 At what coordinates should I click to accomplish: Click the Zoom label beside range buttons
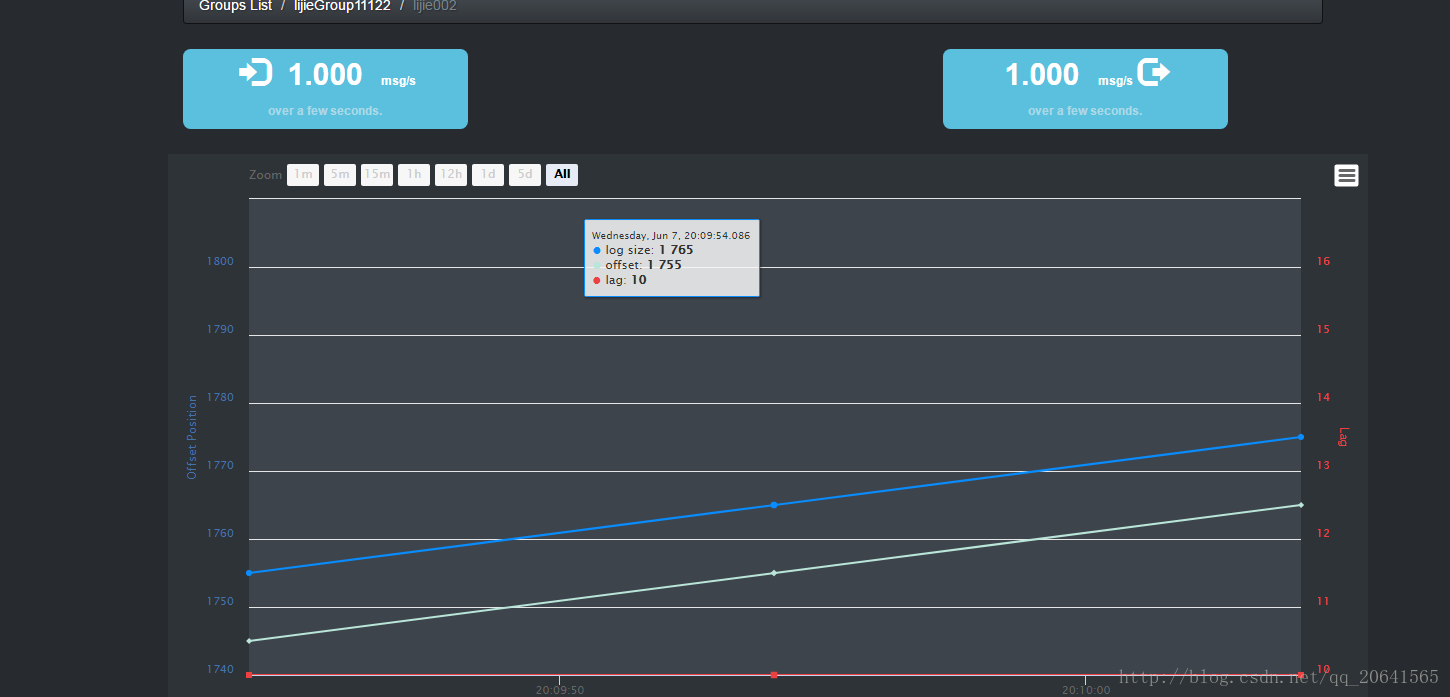pyautogui.click(x=266, y=175)
